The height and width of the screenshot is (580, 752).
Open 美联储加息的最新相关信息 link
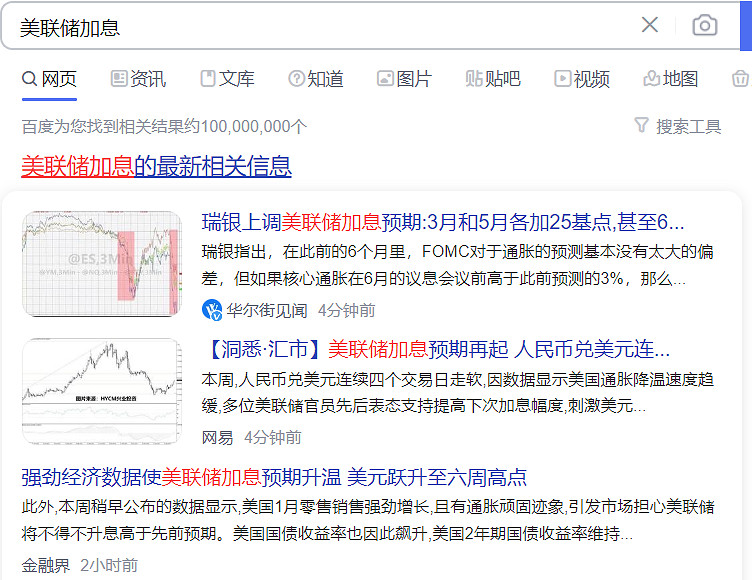pyautogui.click(x=156, y=166)
